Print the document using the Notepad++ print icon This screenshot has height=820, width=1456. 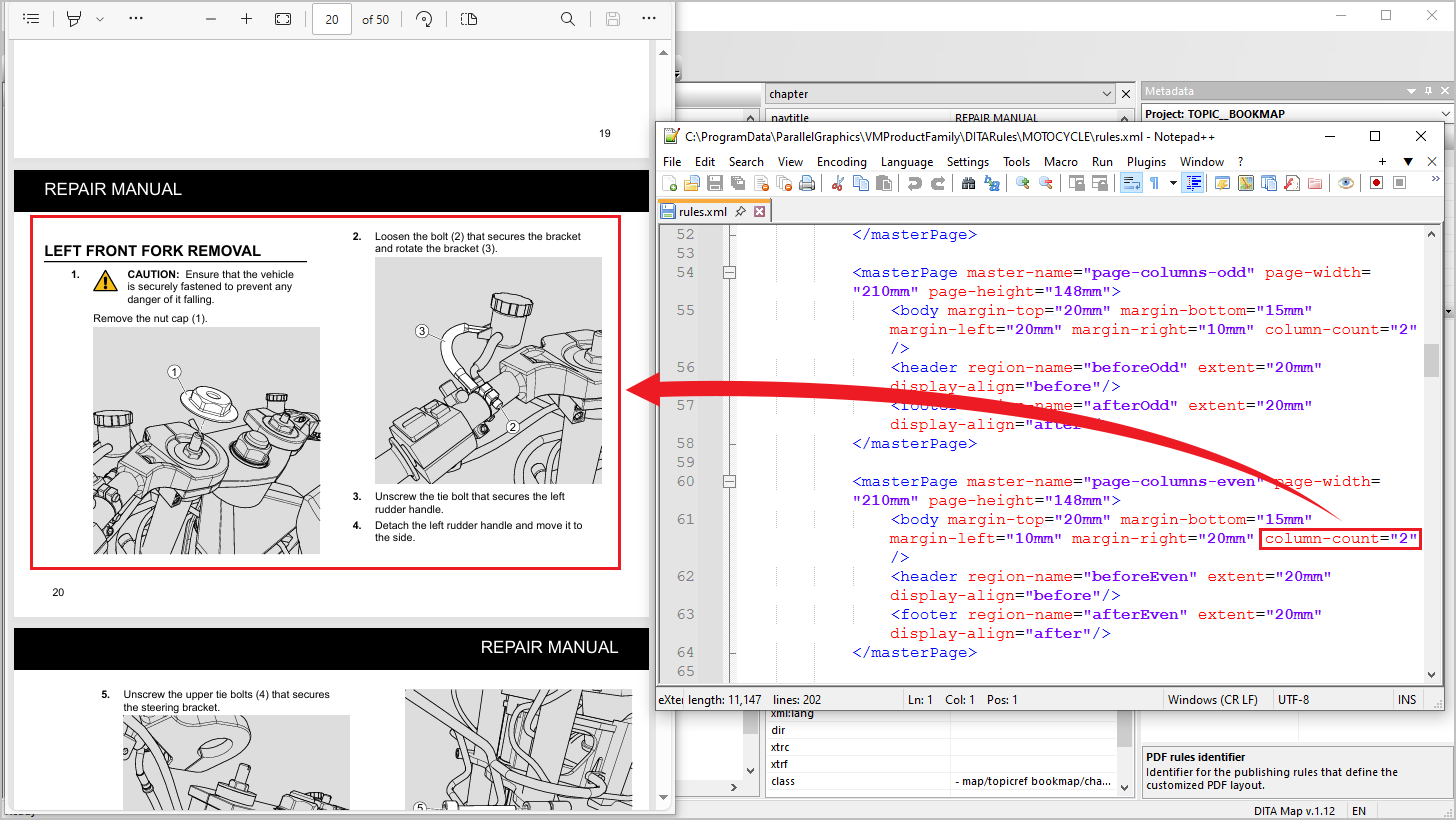coord(805,182)
